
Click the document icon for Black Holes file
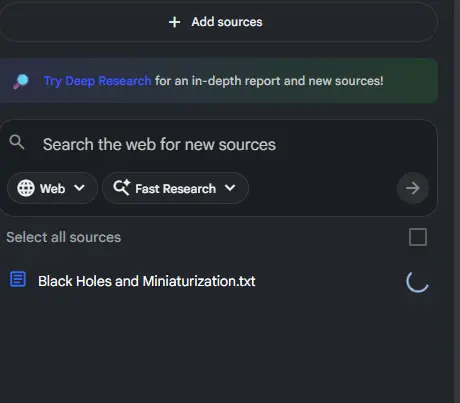tap(18, 279)
